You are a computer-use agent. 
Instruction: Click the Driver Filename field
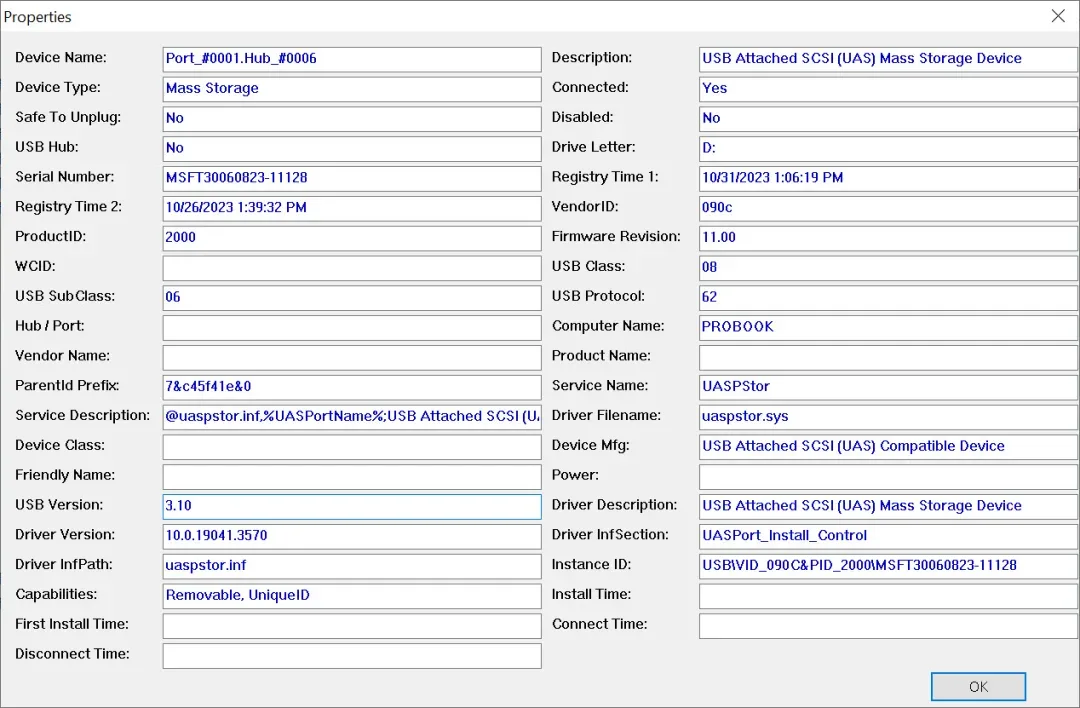[x=888, y=417]
